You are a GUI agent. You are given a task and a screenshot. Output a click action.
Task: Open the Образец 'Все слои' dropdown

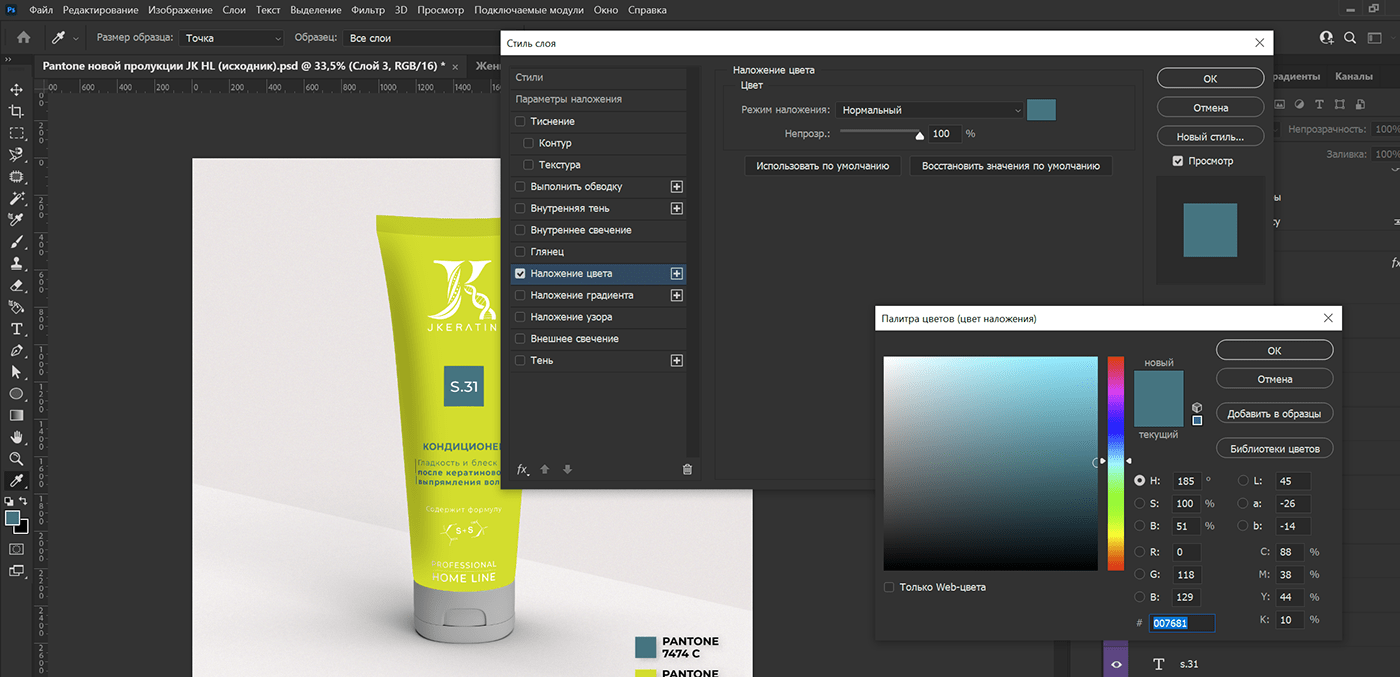(x=420, y=38)
